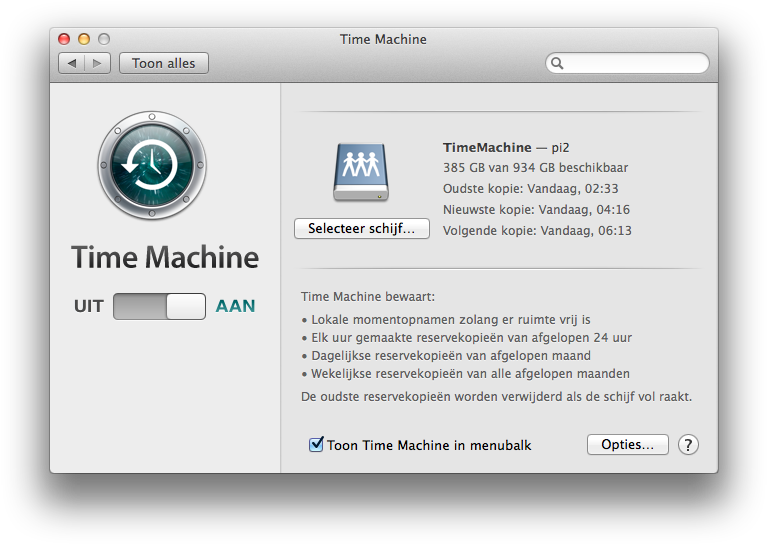
Task: Go back with the left arrow button
Action: (x=72, y=63)
